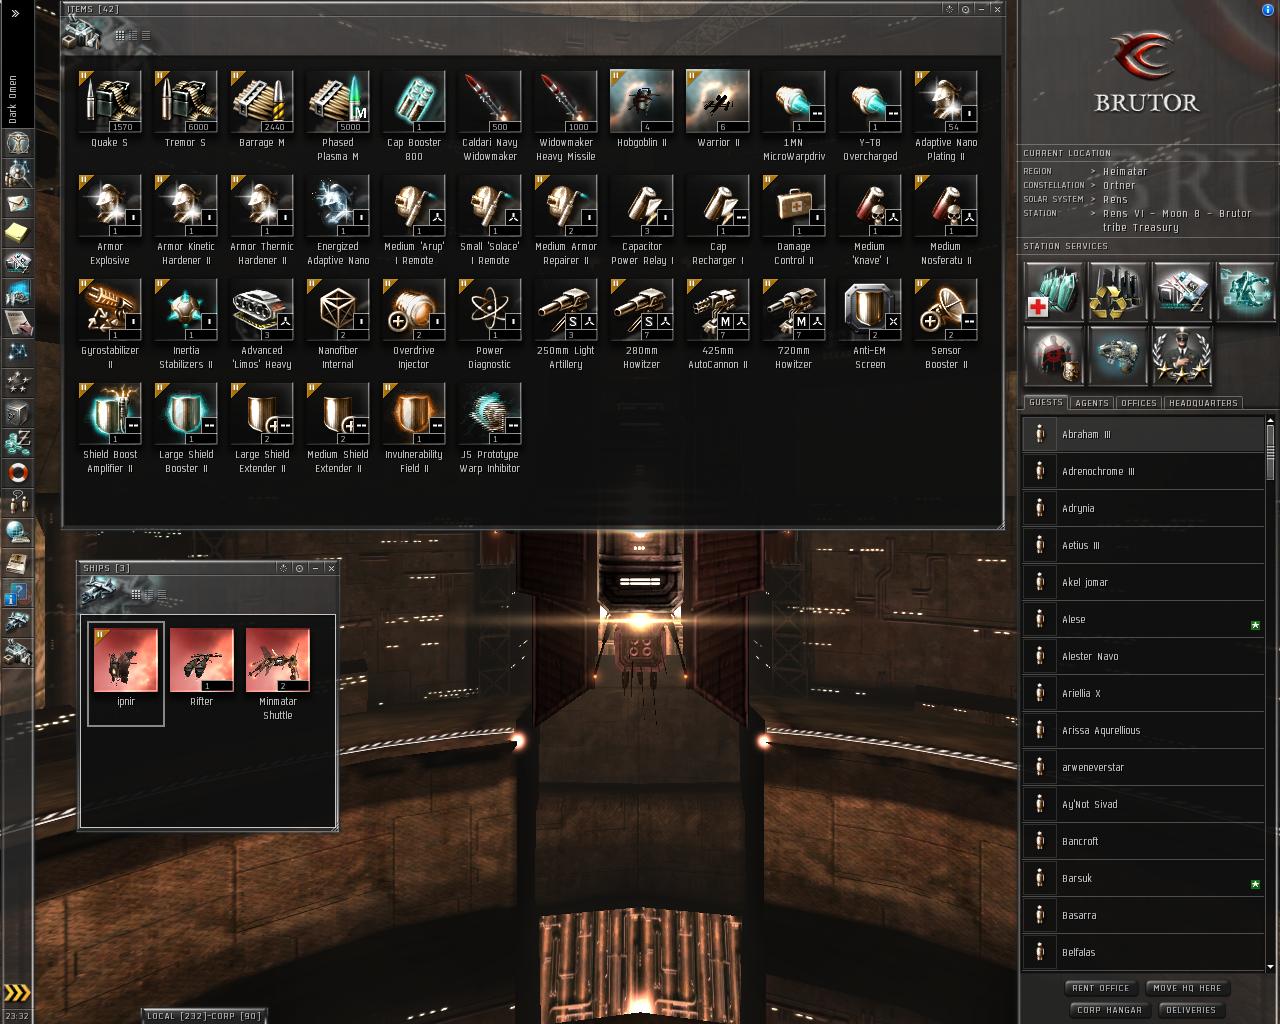1280x1024 pixels.
Task: Switch to the Headquarters tab
Action: [x=1203, y=403]
